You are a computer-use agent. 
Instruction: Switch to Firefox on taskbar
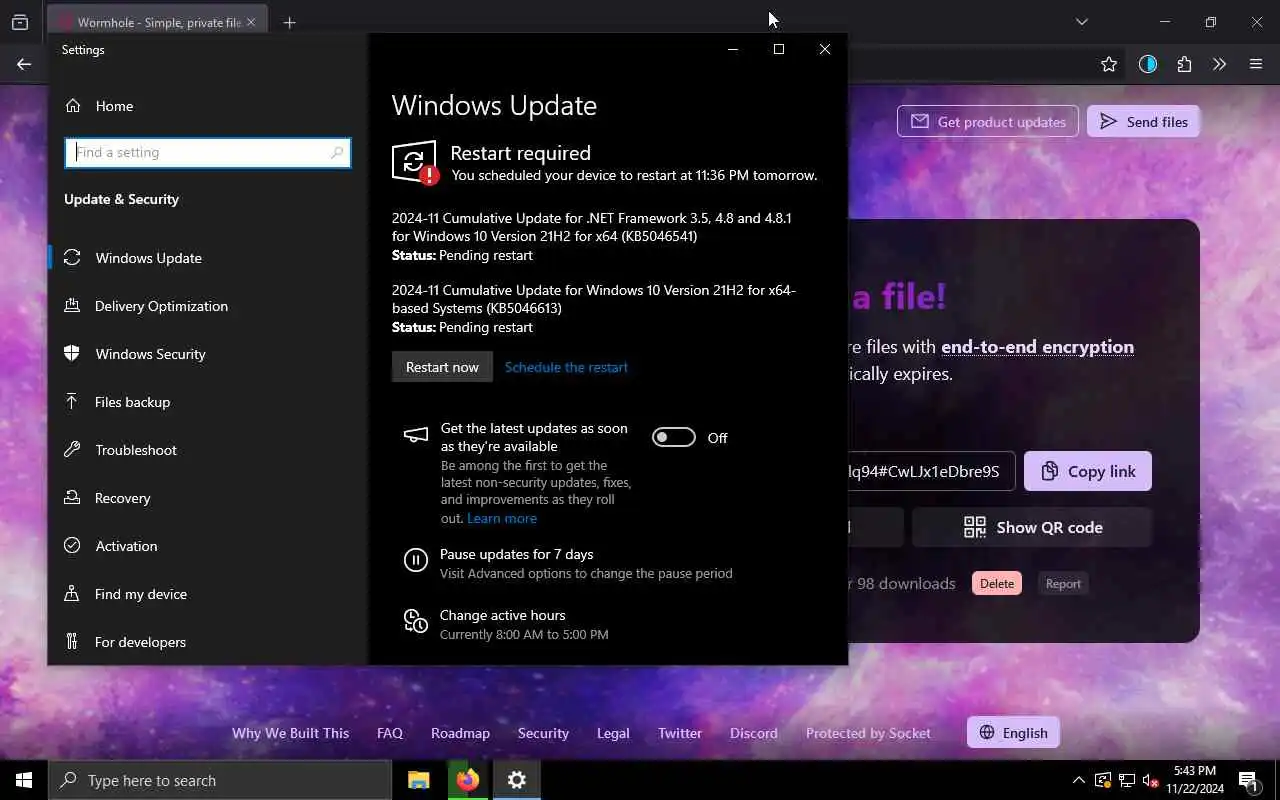pyautogui.click(x=467, y=780)
